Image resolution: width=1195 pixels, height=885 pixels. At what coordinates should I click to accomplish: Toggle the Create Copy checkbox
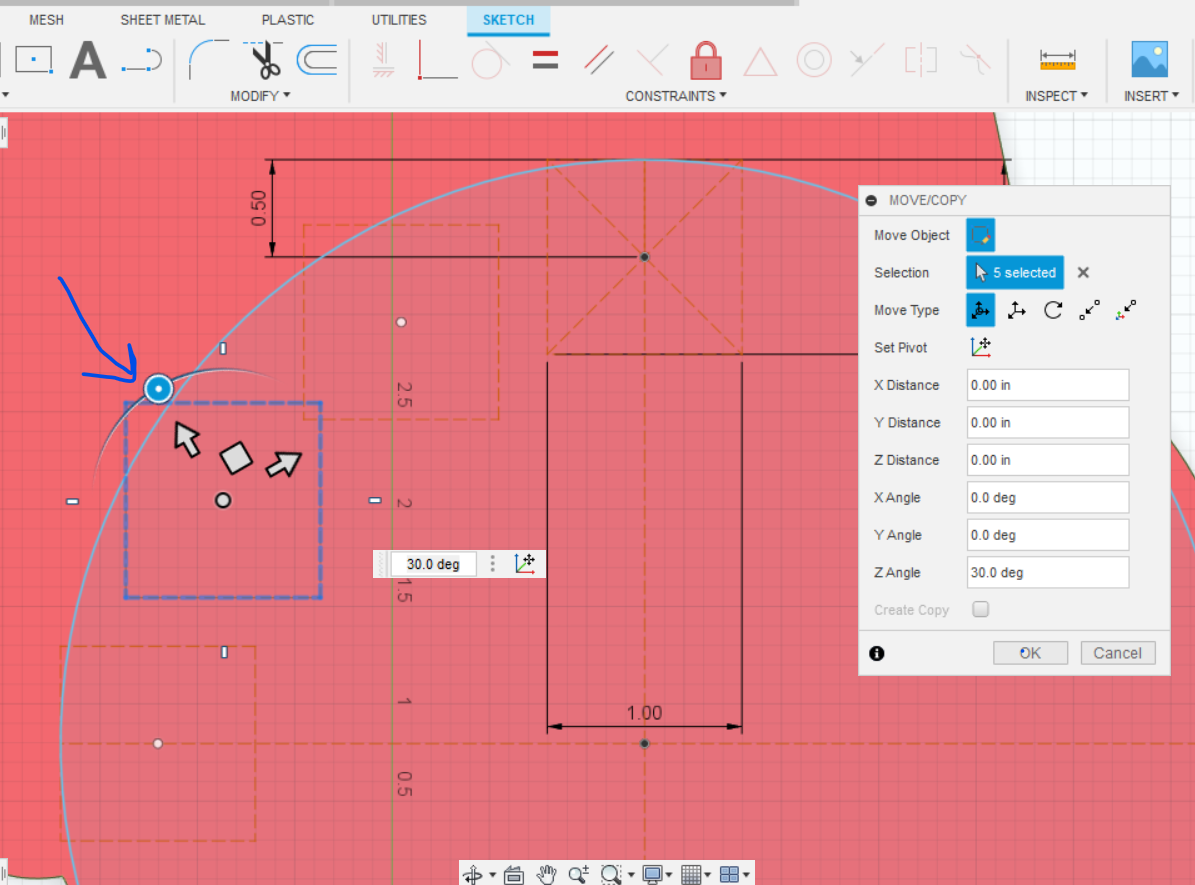(x=980, y=609)
